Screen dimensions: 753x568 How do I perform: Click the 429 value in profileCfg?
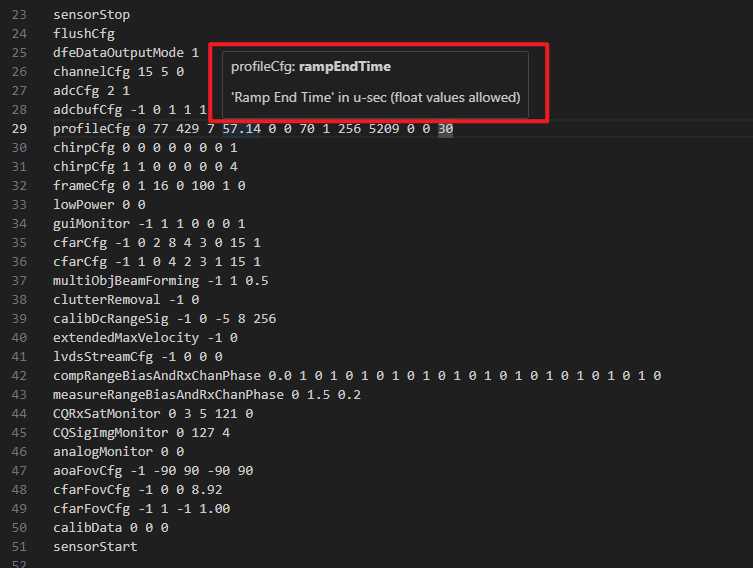click(x=187, y=129)
